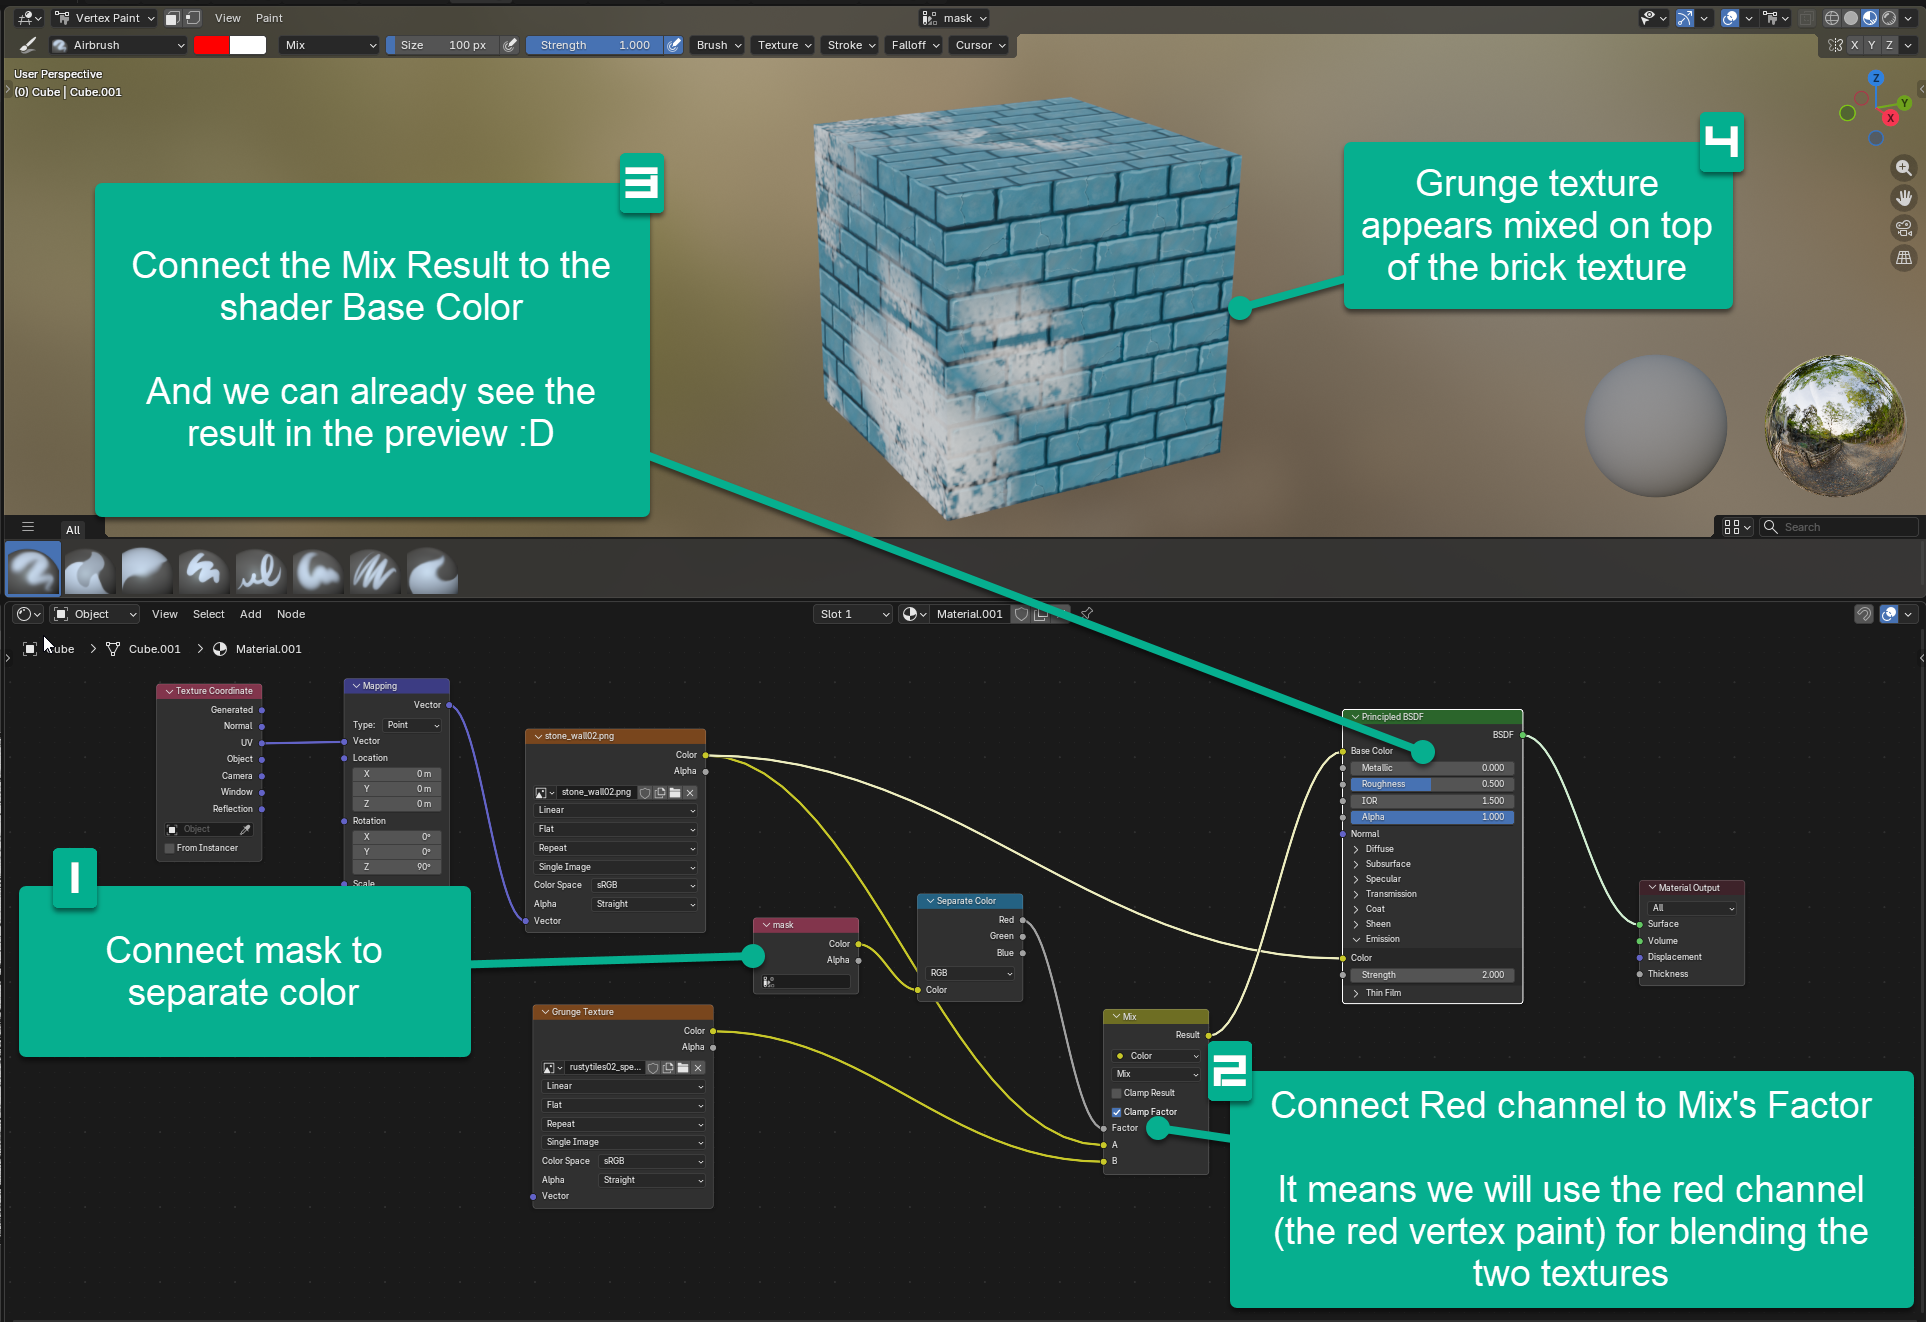Pin the node tree with the pin icon
This screenshot has height=1322, width=1926.
pyautogui.click(x=1087, y=614)
